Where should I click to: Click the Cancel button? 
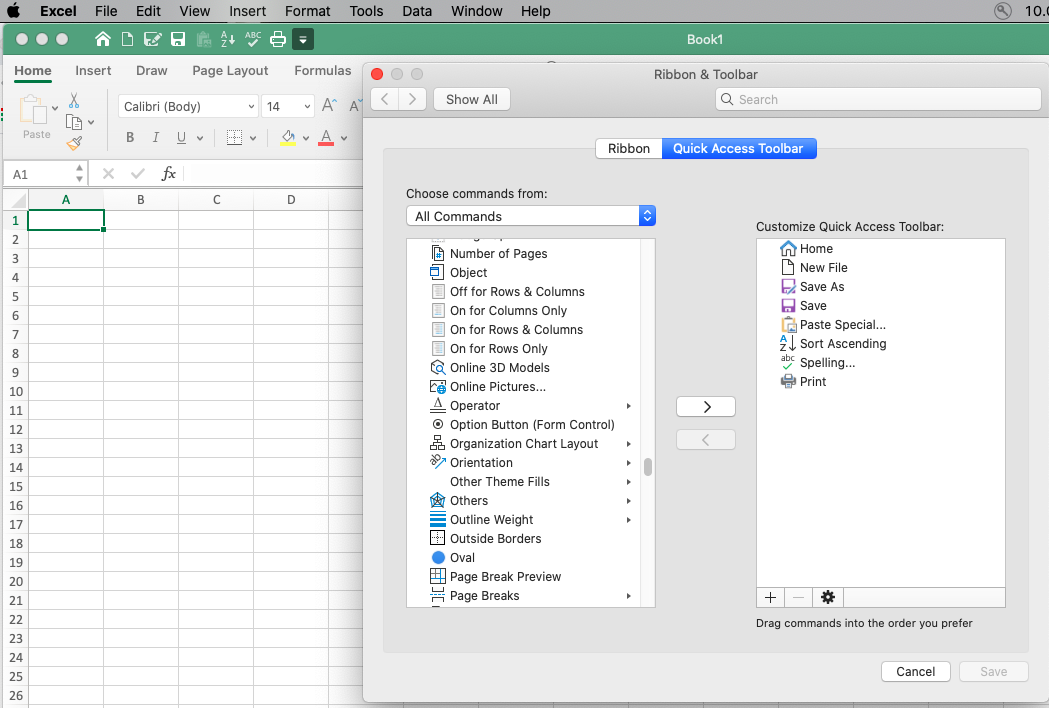pos(916,671)
